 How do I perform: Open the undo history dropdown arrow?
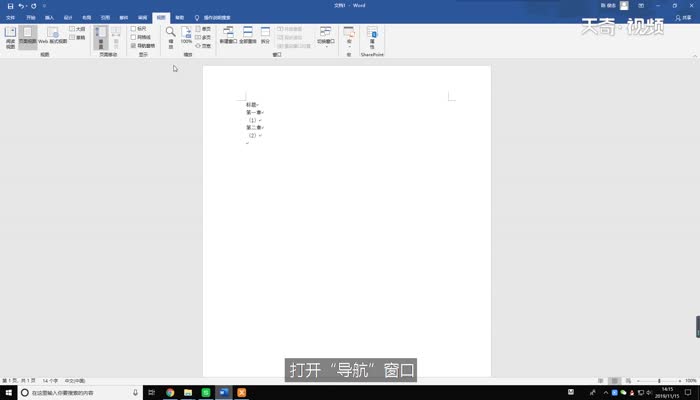click(x=26, y=6)
